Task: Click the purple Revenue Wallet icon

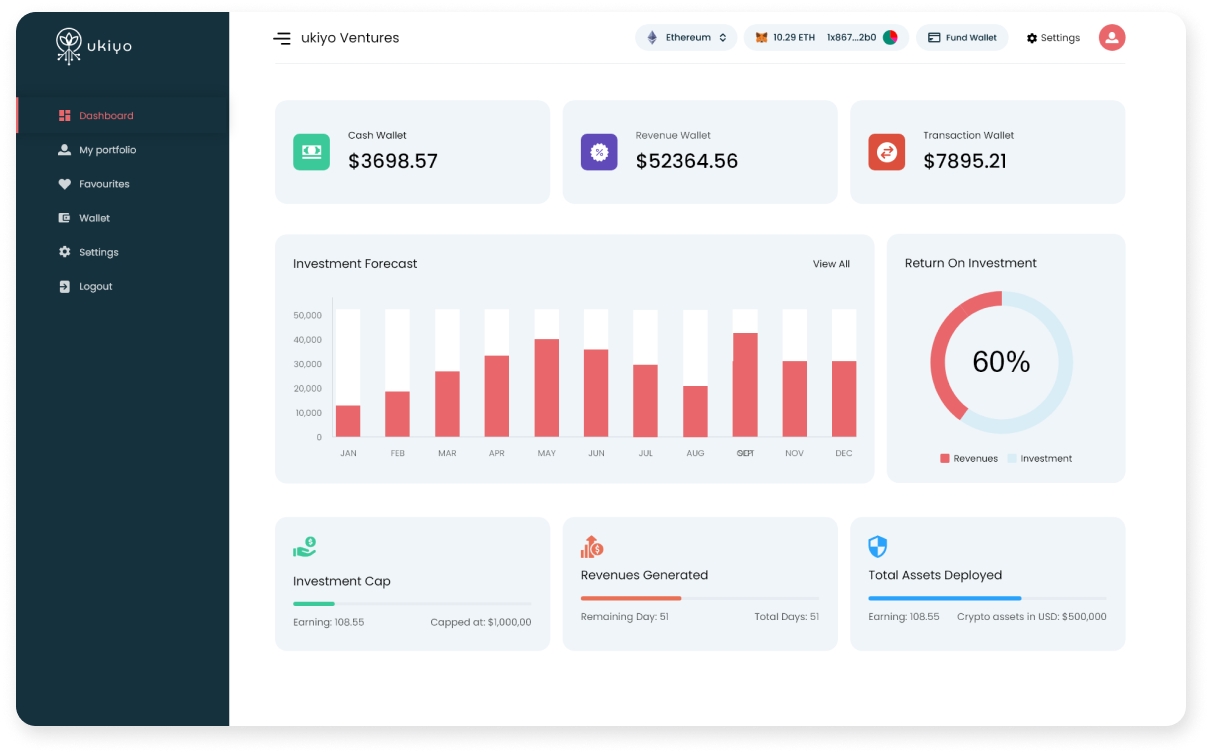Action: pyautogui.click(x=599, y=152)
